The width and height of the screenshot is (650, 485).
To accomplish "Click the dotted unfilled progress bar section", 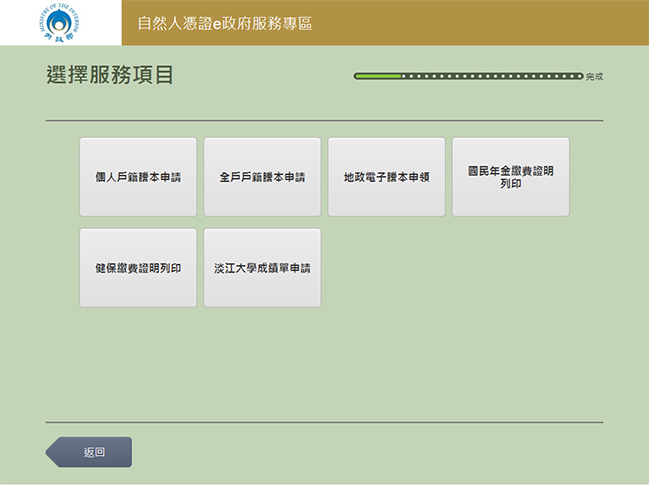I will (490, 76).
